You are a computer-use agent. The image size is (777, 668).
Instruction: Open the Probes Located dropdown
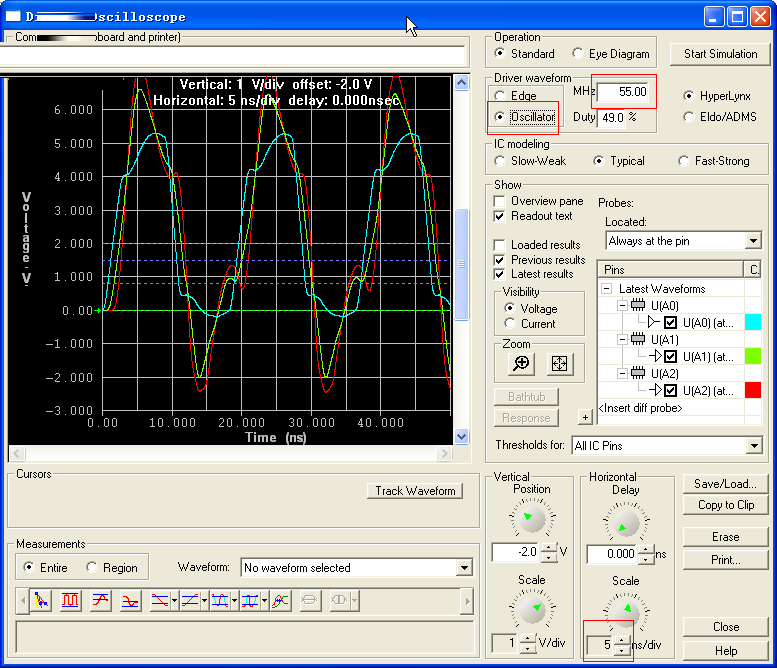click(x=752, y=241)
